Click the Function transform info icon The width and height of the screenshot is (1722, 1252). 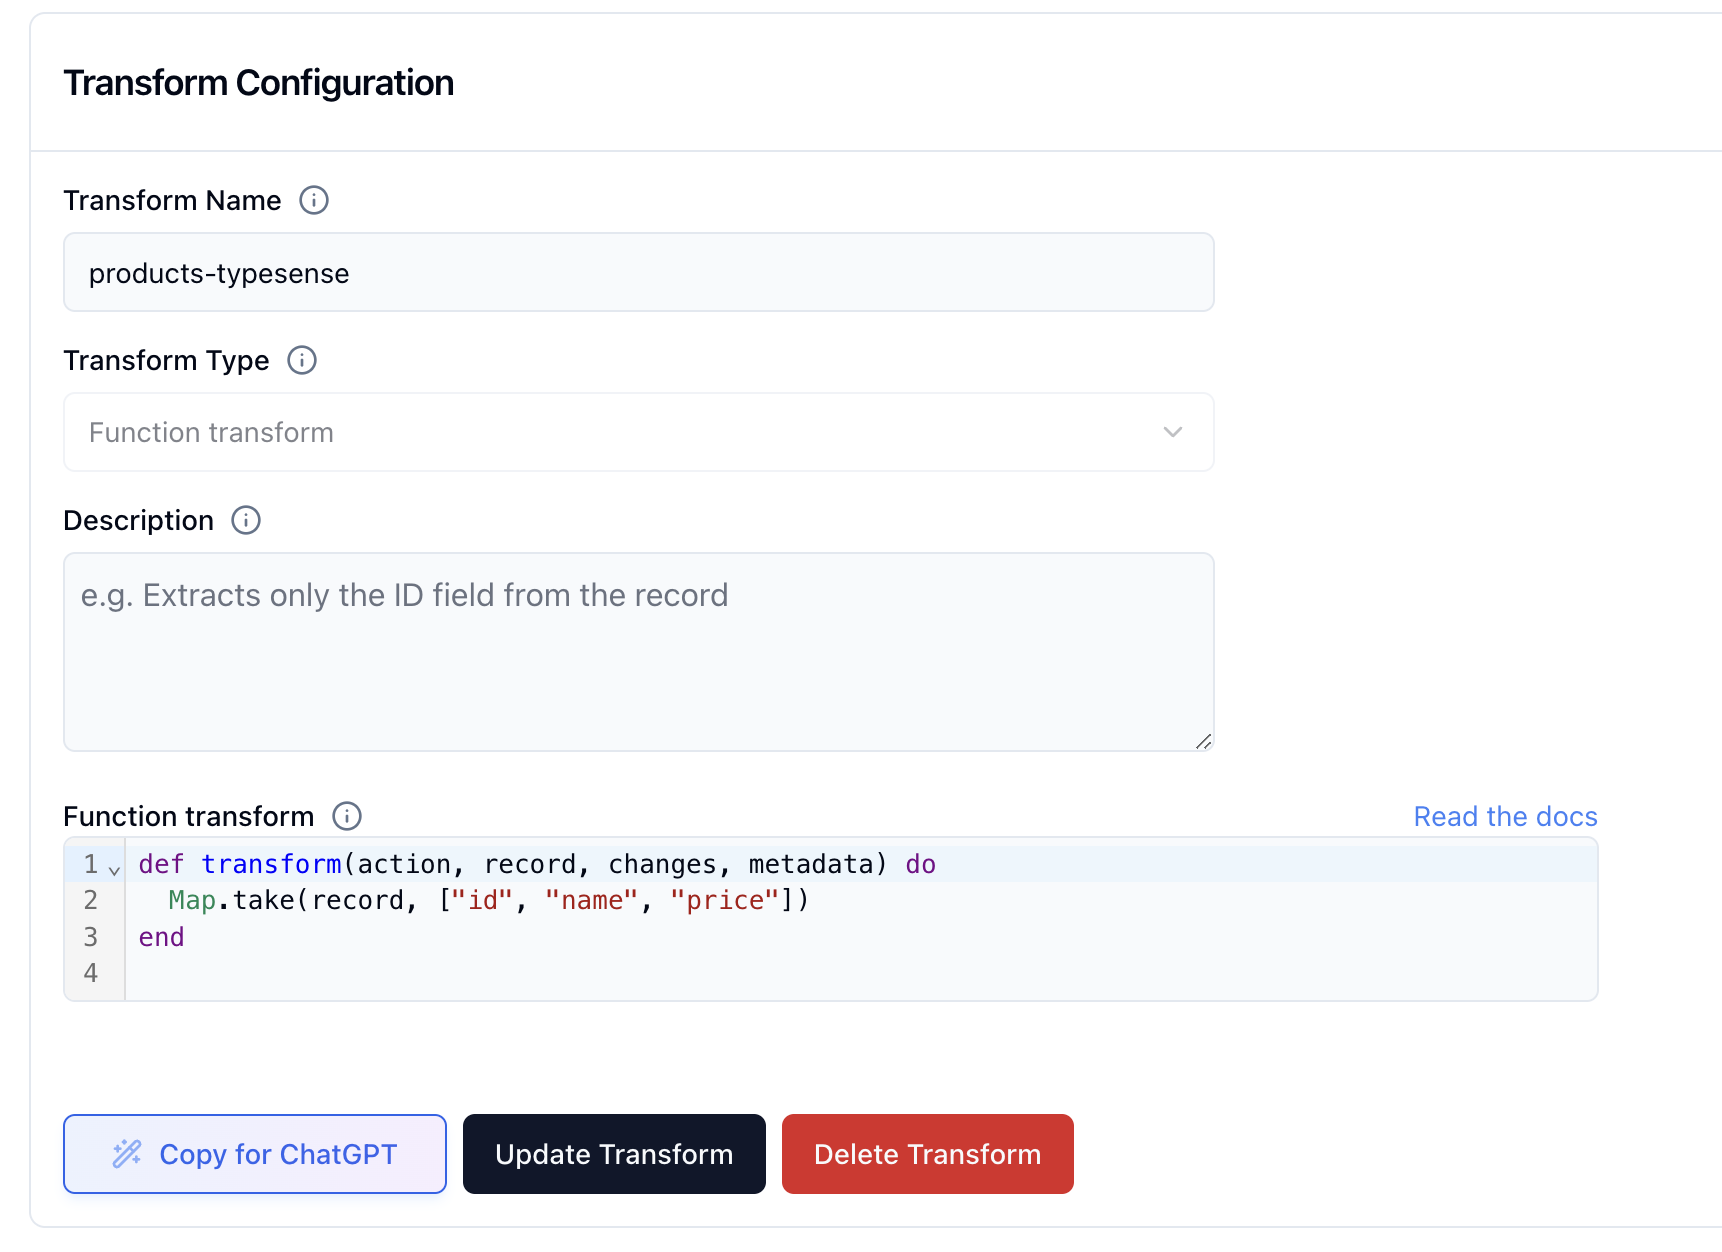(346, 816)
